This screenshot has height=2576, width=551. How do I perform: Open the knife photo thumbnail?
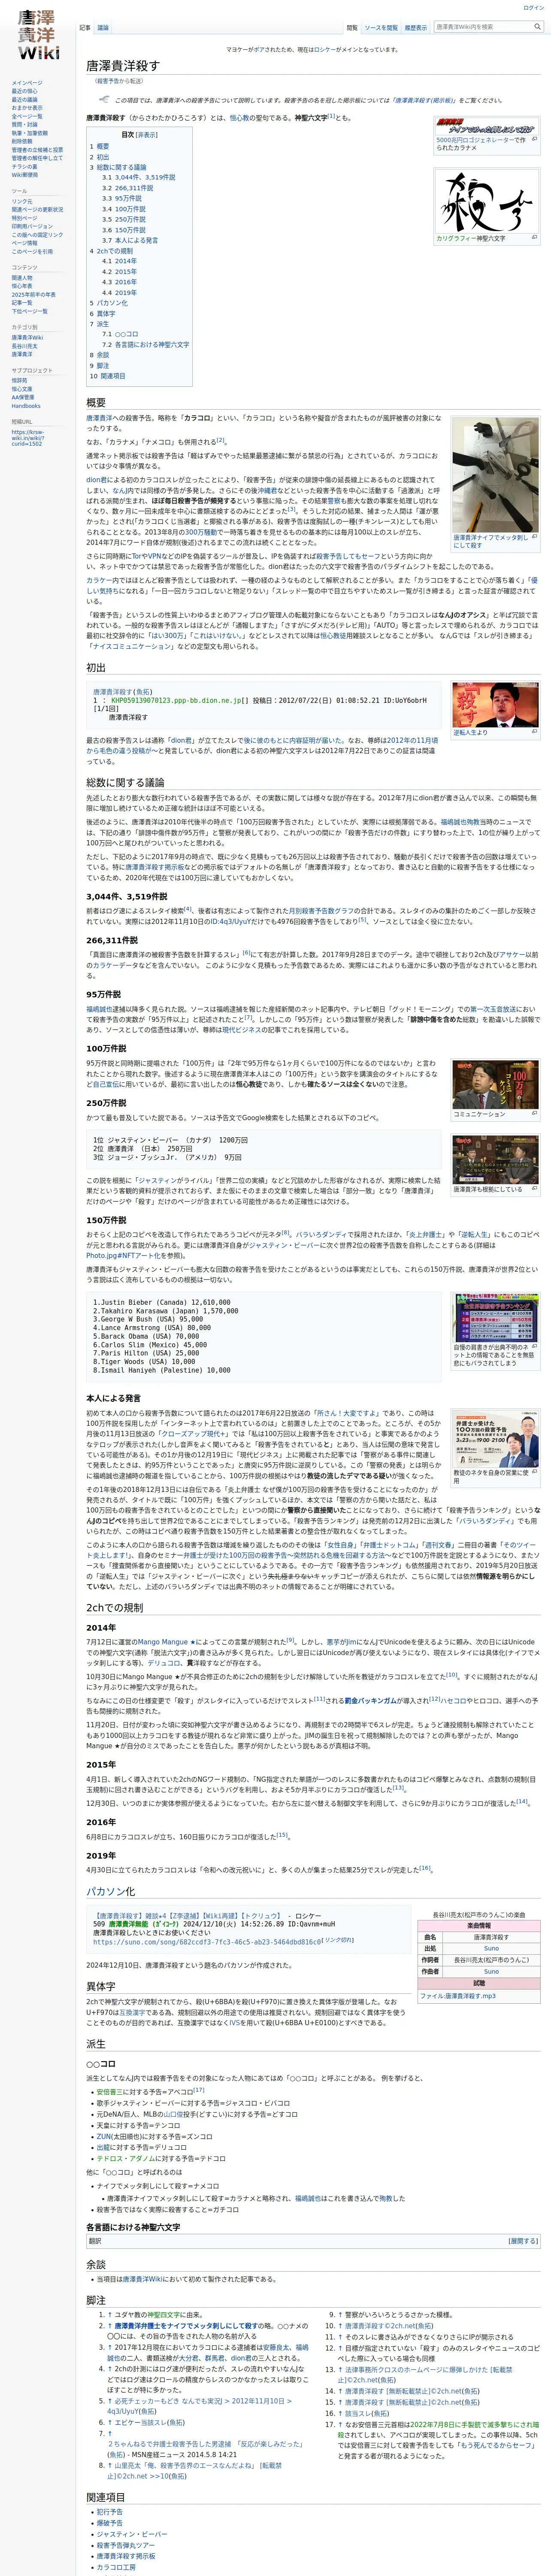click(495, 474)
